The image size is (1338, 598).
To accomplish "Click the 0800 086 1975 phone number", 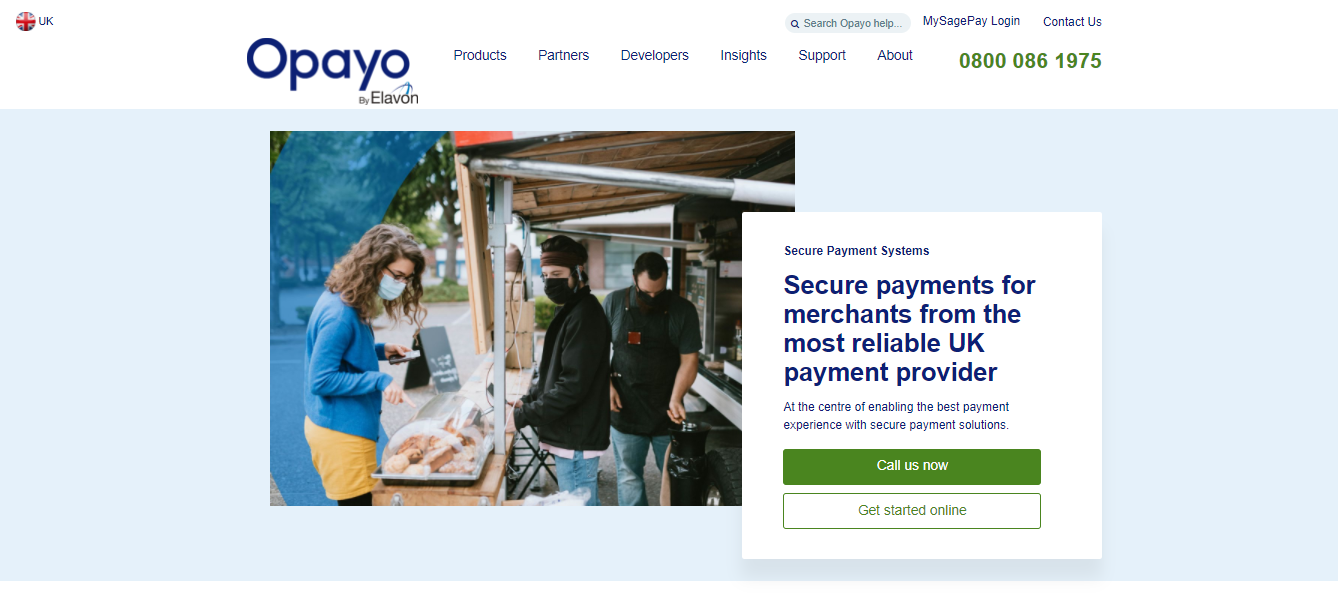I will [1030, 61].
